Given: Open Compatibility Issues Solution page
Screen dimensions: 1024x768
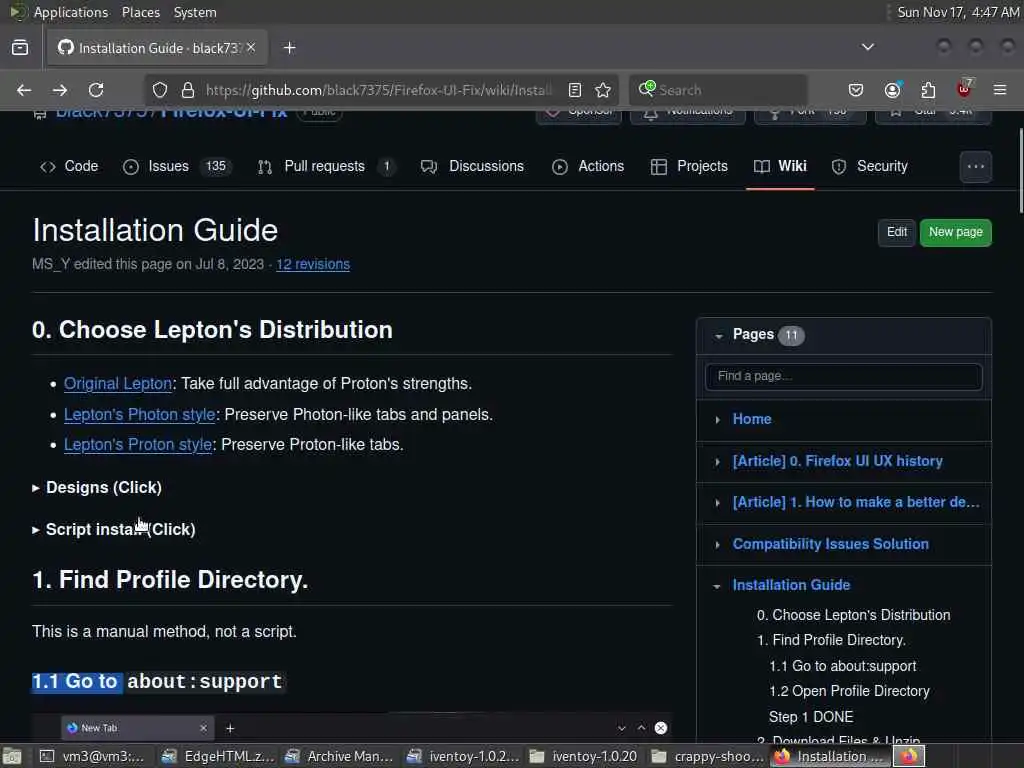Looking at the screenshot, I should (x=830, y=544).
